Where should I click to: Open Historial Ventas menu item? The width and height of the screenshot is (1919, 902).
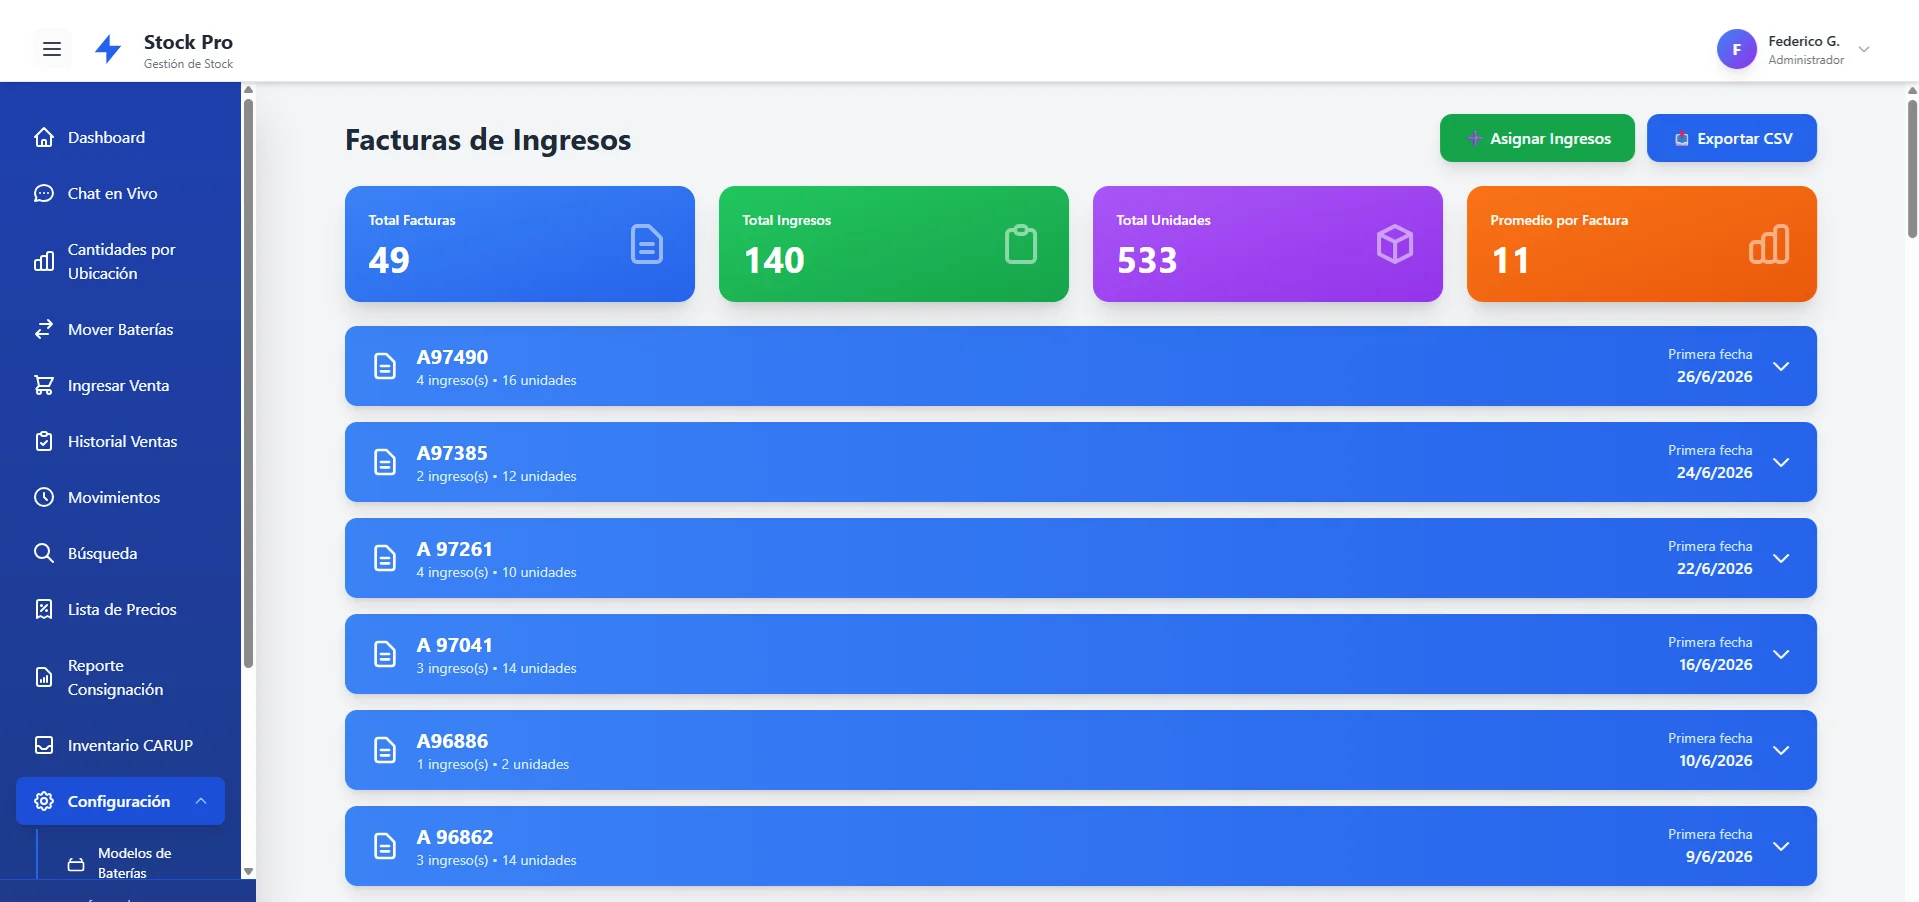pyautogui.click(x=120, y=441)
